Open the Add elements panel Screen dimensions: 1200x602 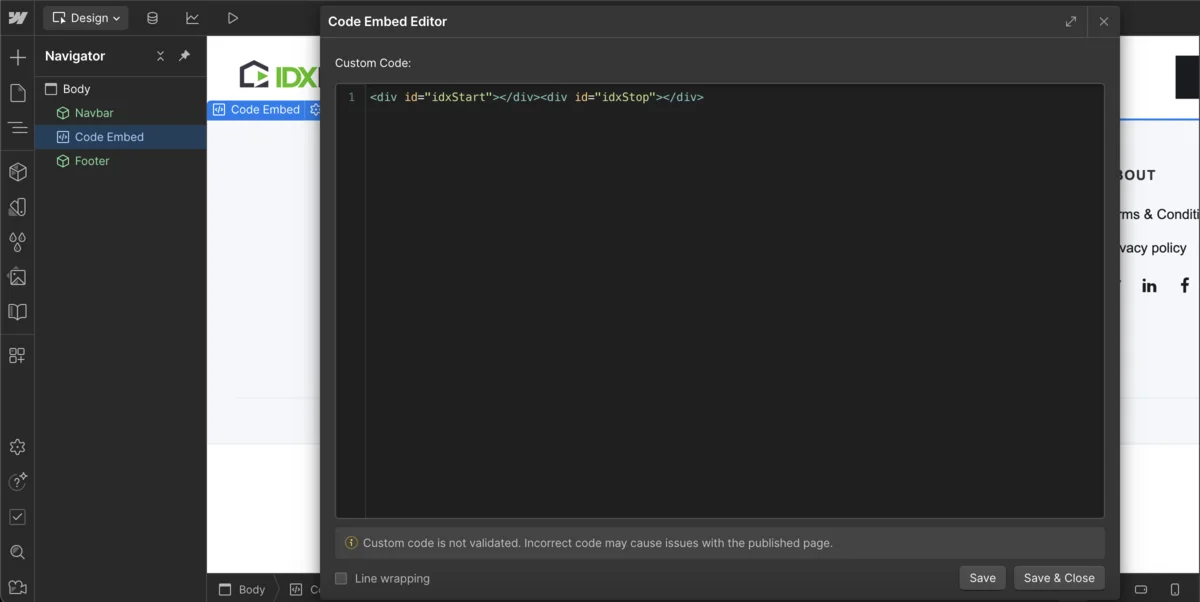click(x=17, y=57)
